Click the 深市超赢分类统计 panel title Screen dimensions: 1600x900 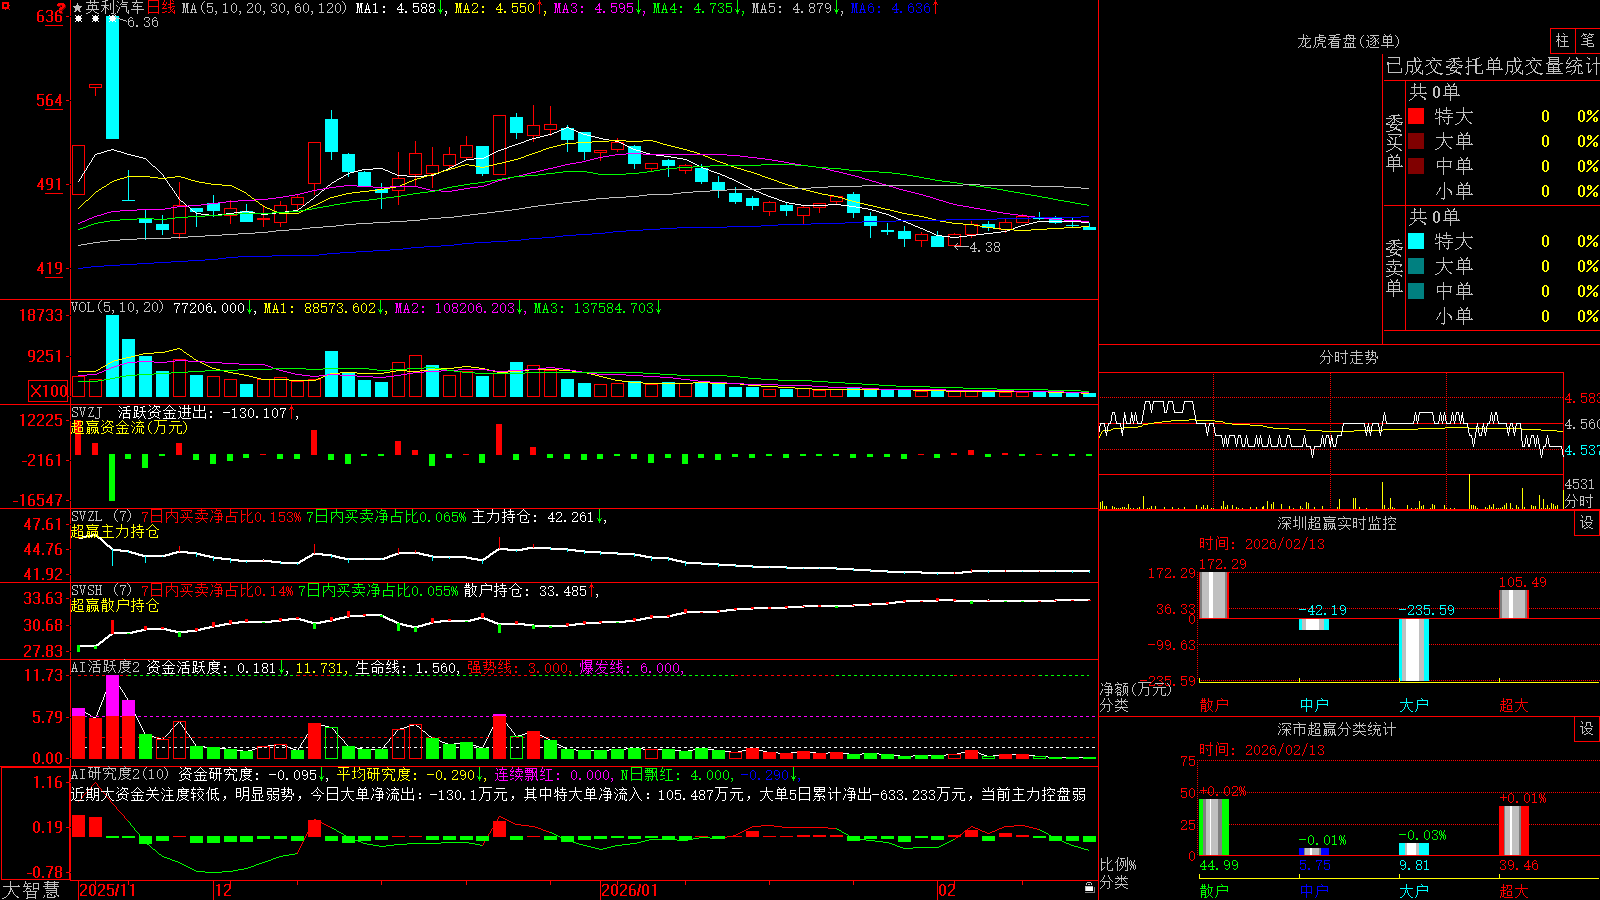[1337, 729]
